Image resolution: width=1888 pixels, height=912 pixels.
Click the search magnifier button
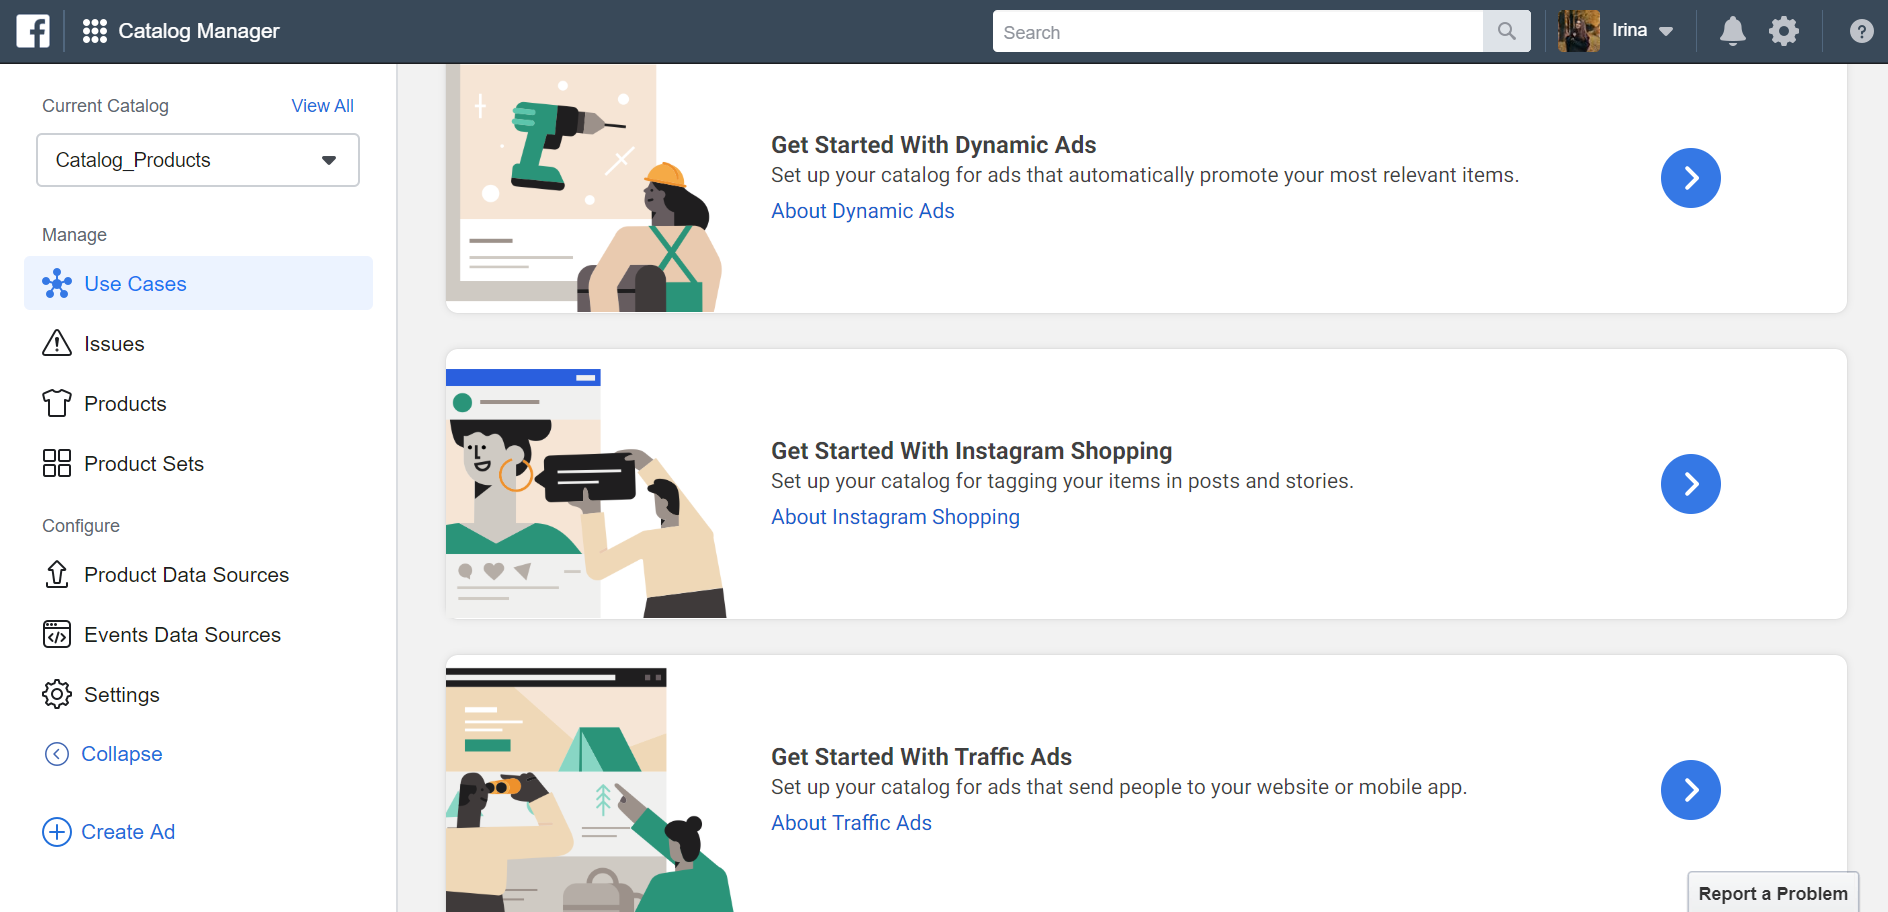click(x=1506, y=32)
